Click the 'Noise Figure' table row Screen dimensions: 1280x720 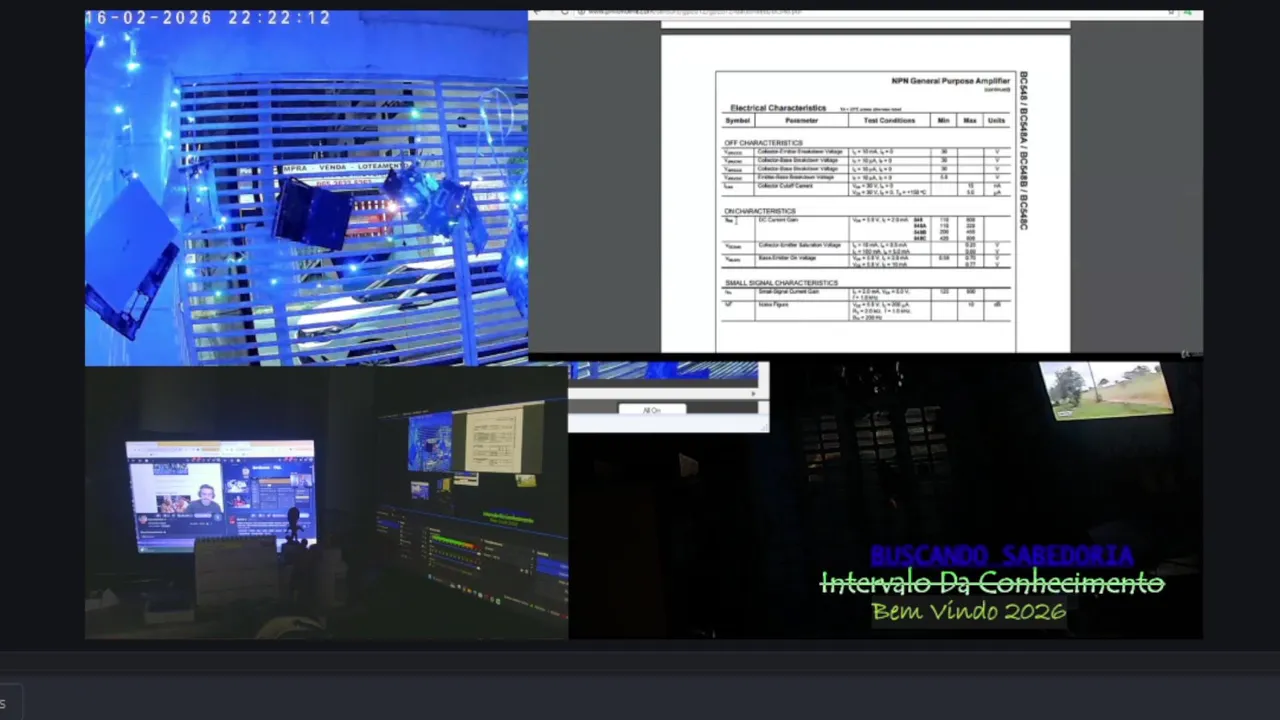click(x=866, y=310)
